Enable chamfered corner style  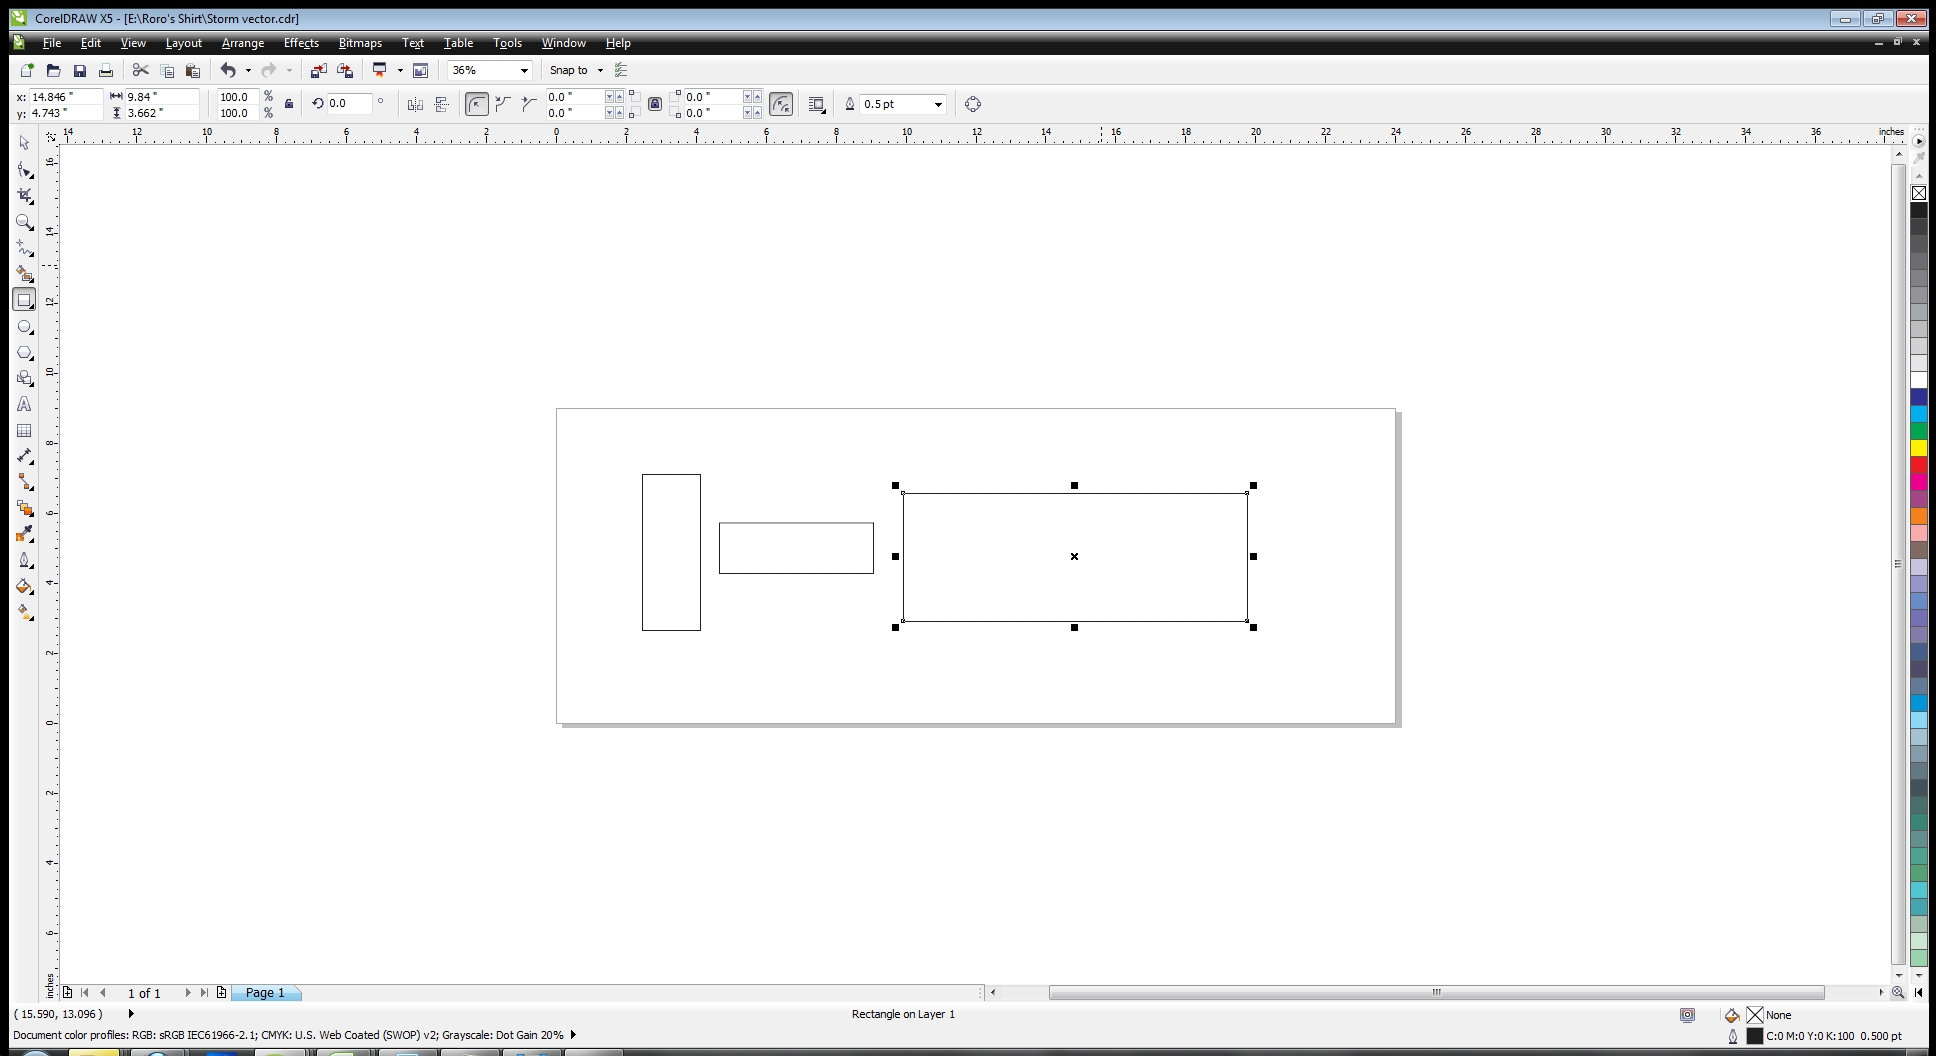529,104
